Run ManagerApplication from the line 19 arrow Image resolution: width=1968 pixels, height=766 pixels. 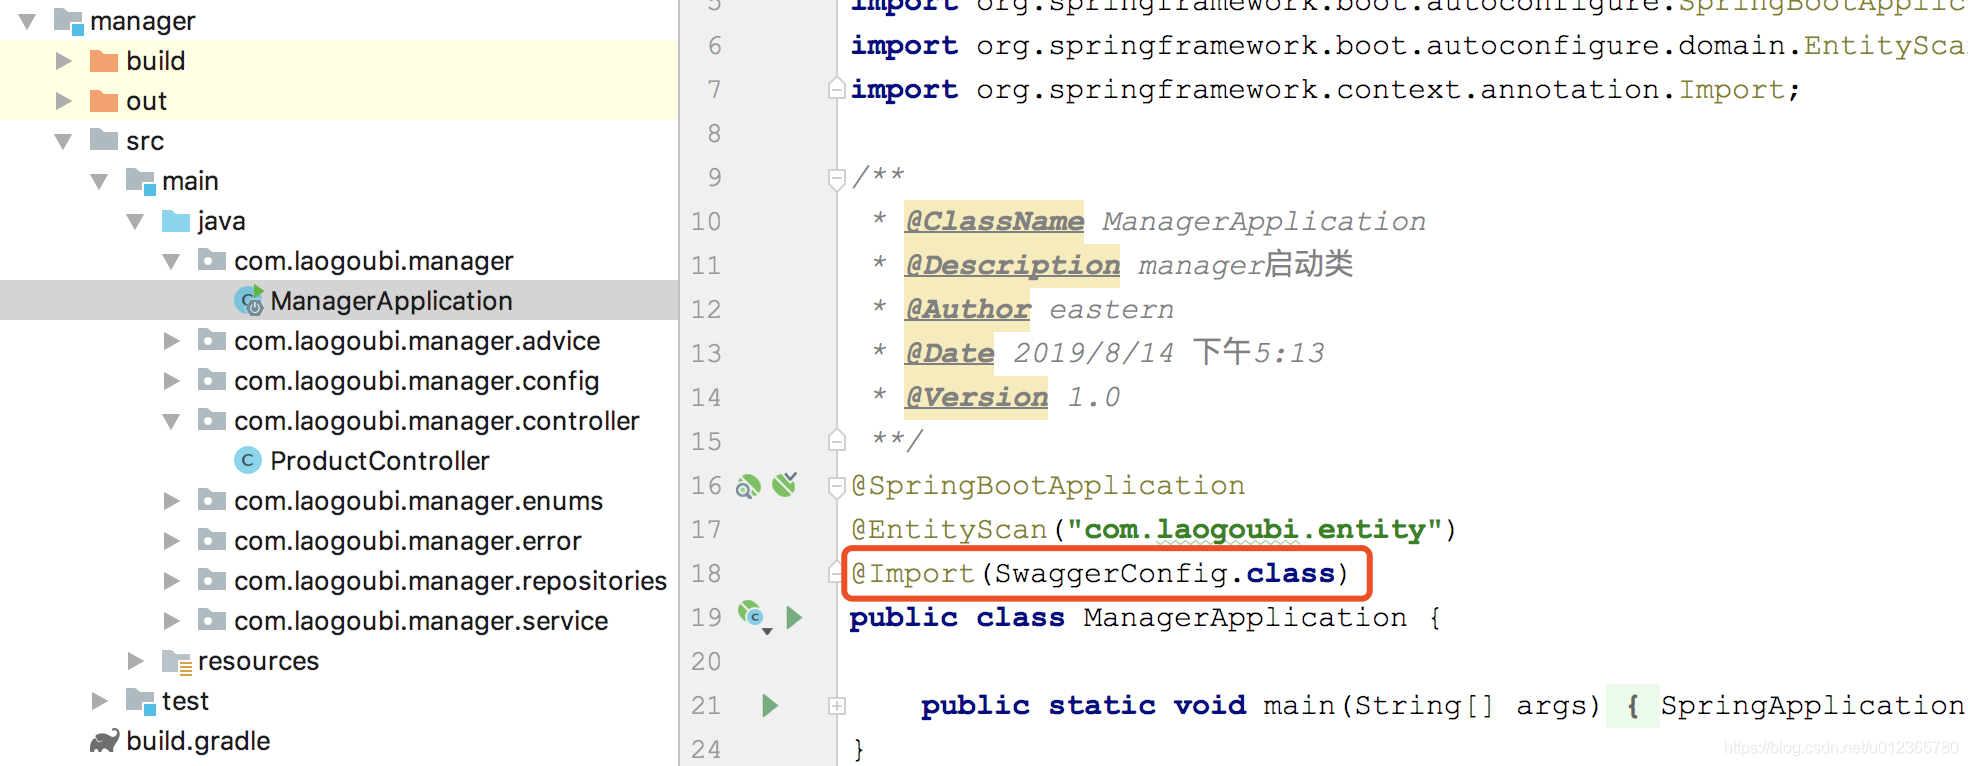[794, 617]
